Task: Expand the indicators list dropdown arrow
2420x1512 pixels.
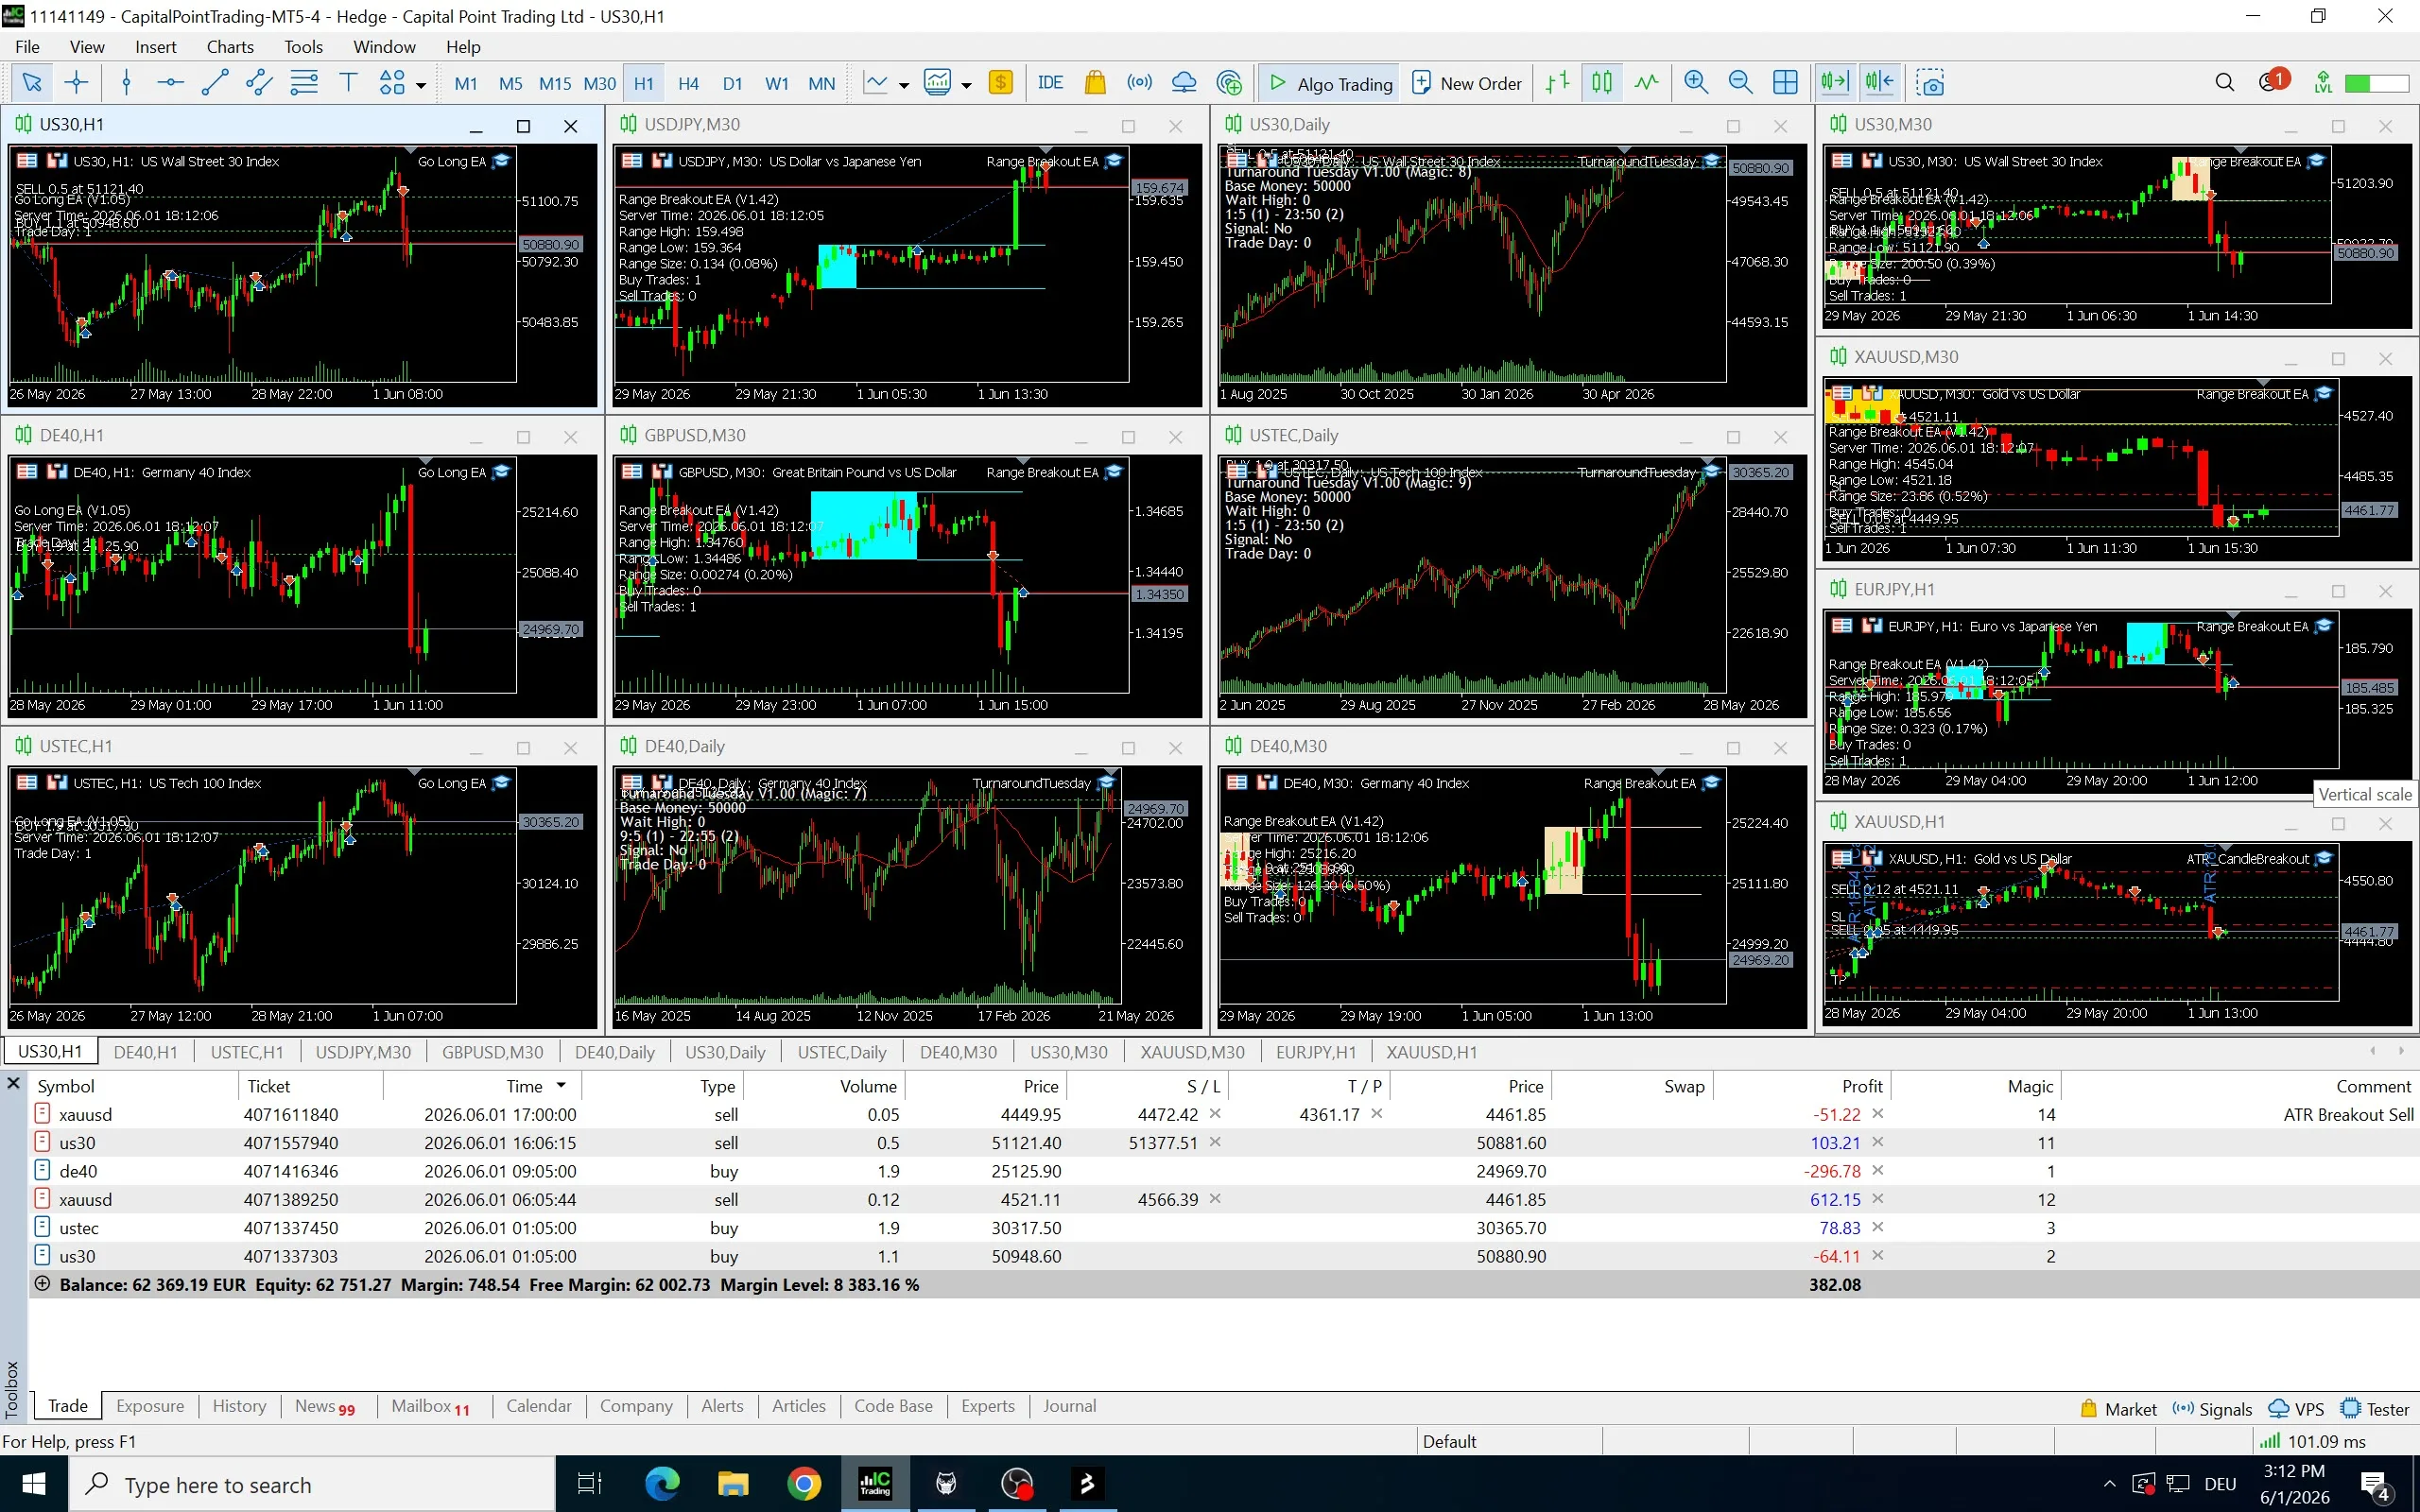Action: click(x=904, y=85)
